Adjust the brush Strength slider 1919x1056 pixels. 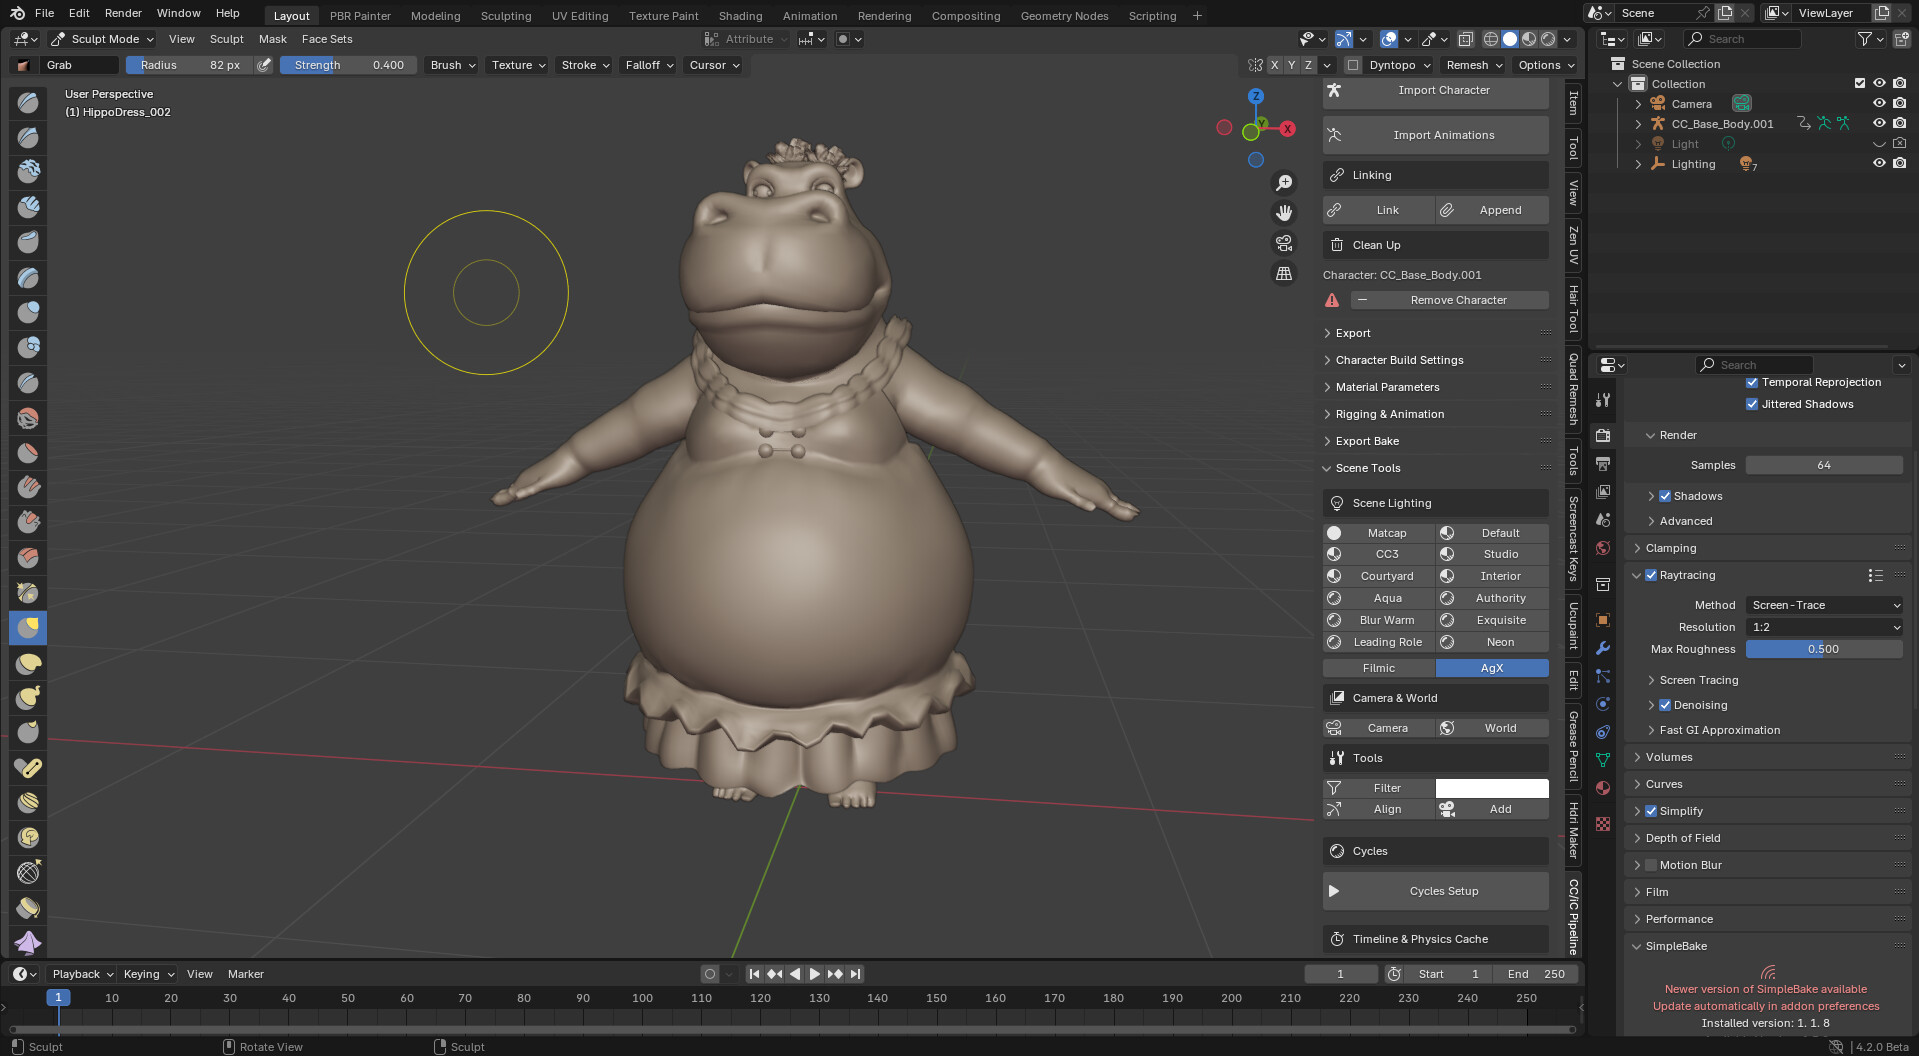pos(348,65)
